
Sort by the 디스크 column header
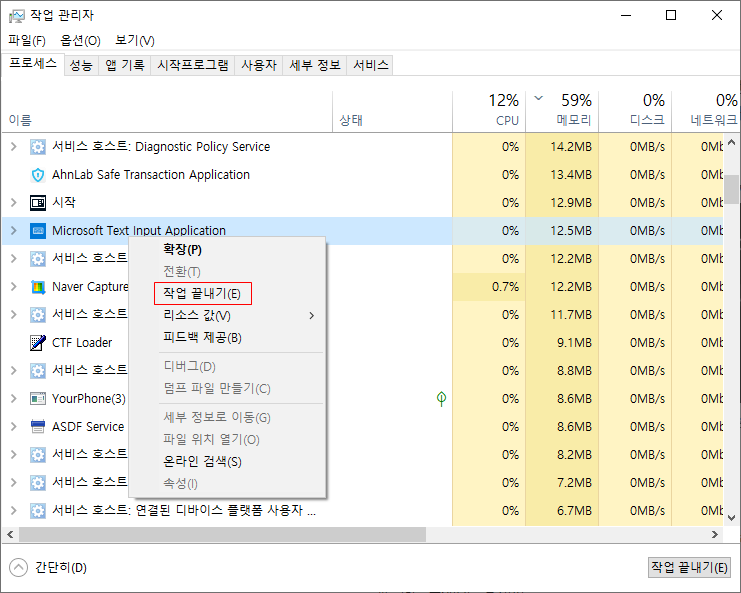point(635,112)
